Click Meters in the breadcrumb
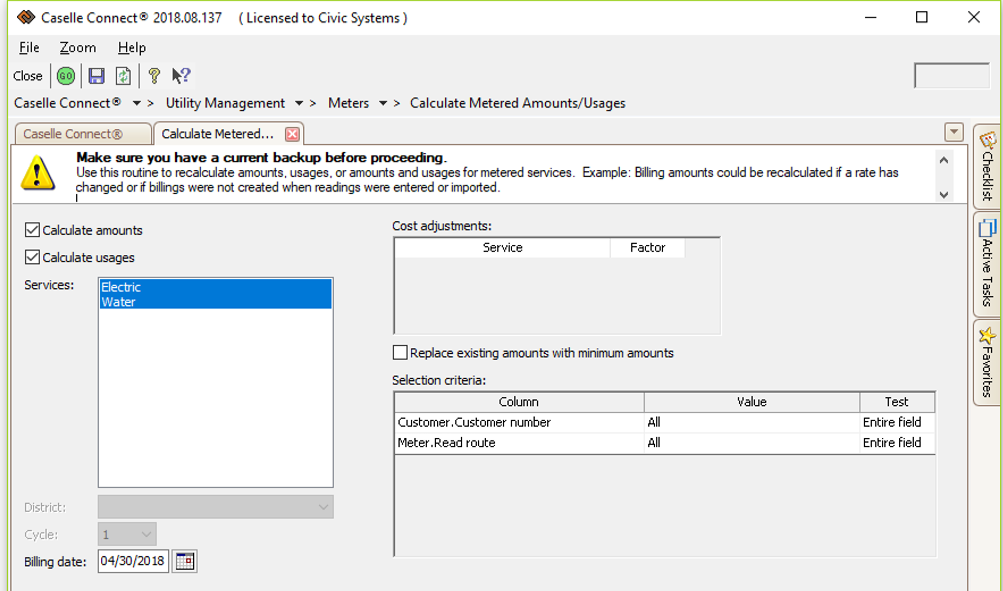 click(349, 103)
